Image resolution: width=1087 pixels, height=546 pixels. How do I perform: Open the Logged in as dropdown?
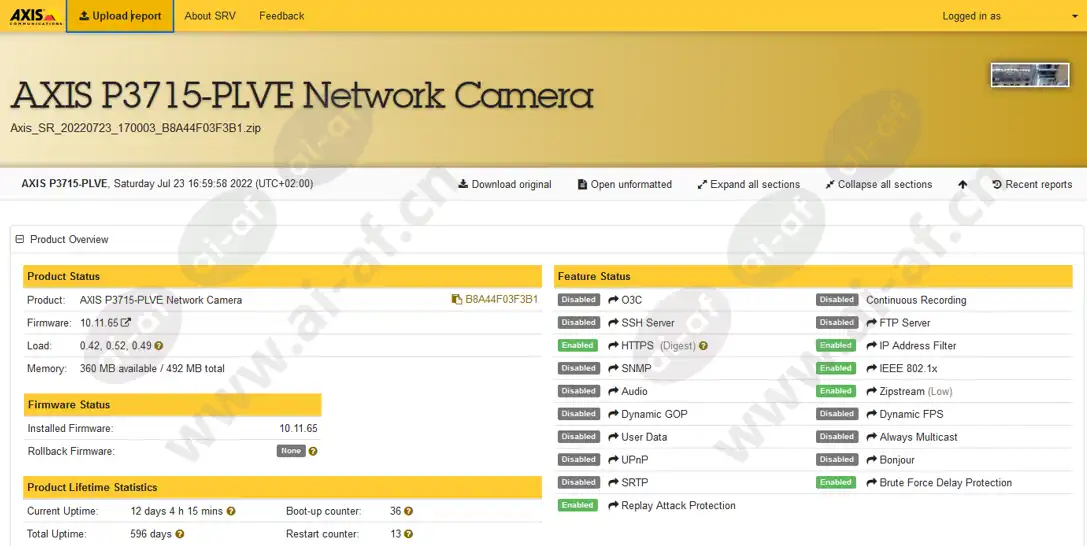[1009, 16]
